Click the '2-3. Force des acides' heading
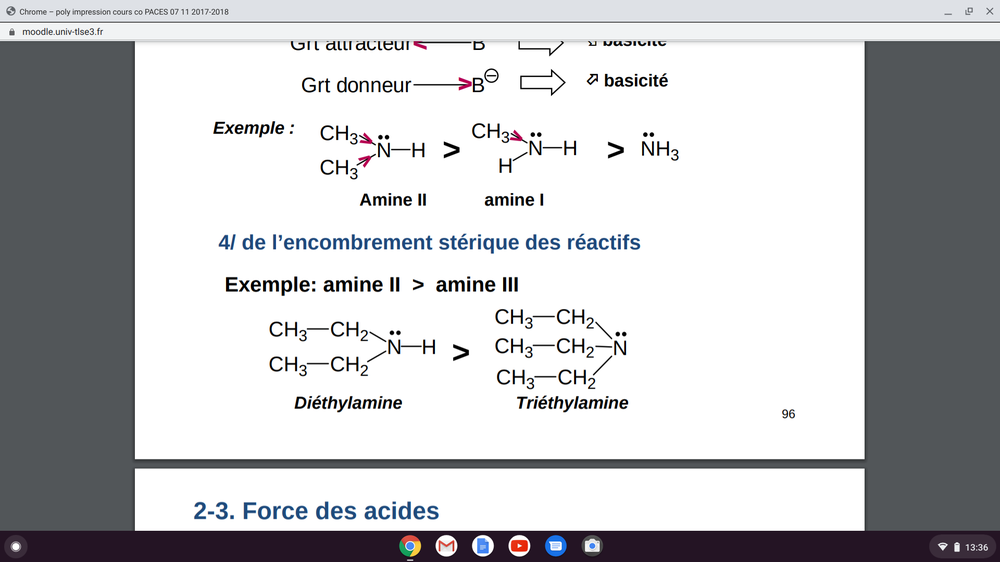 (x=316, y=511)
